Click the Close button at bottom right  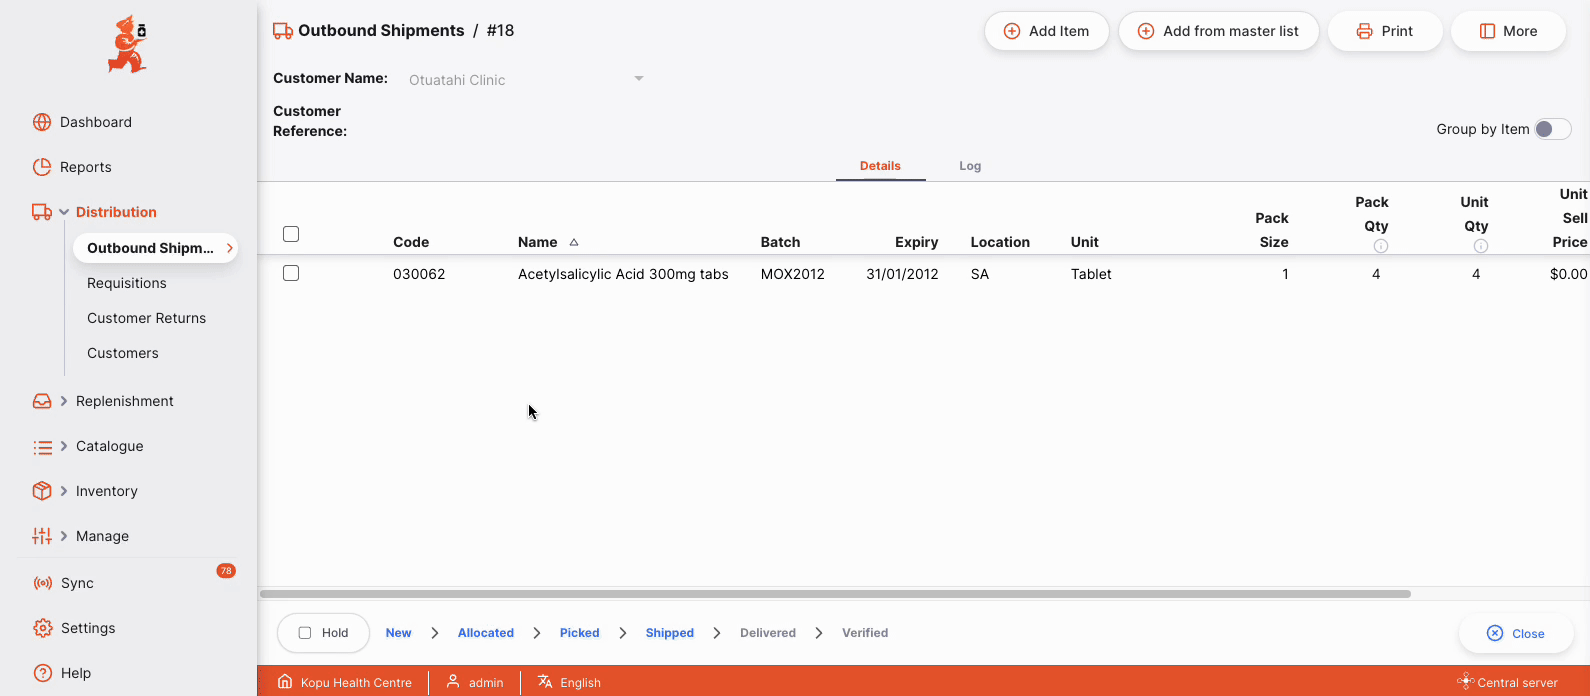coord(1516,633)
